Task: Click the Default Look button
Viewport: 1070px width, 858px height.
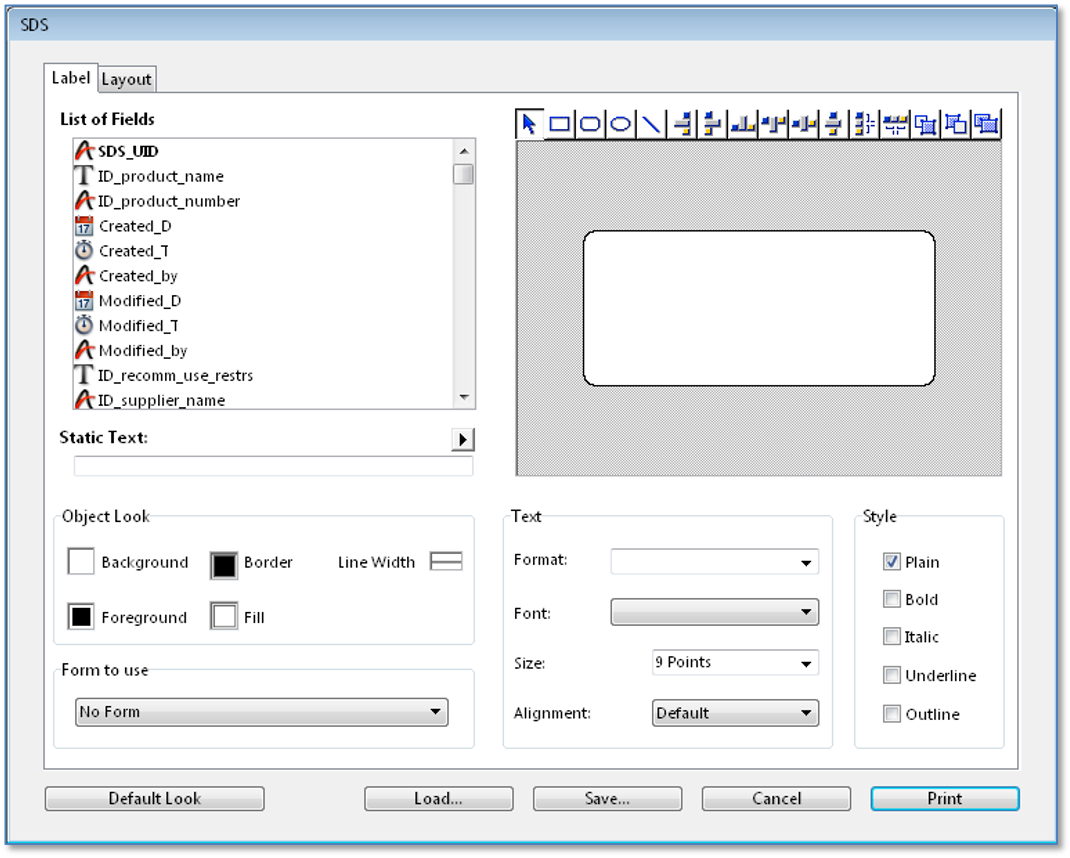Action: pyautogui.click(x=155, y=799)
